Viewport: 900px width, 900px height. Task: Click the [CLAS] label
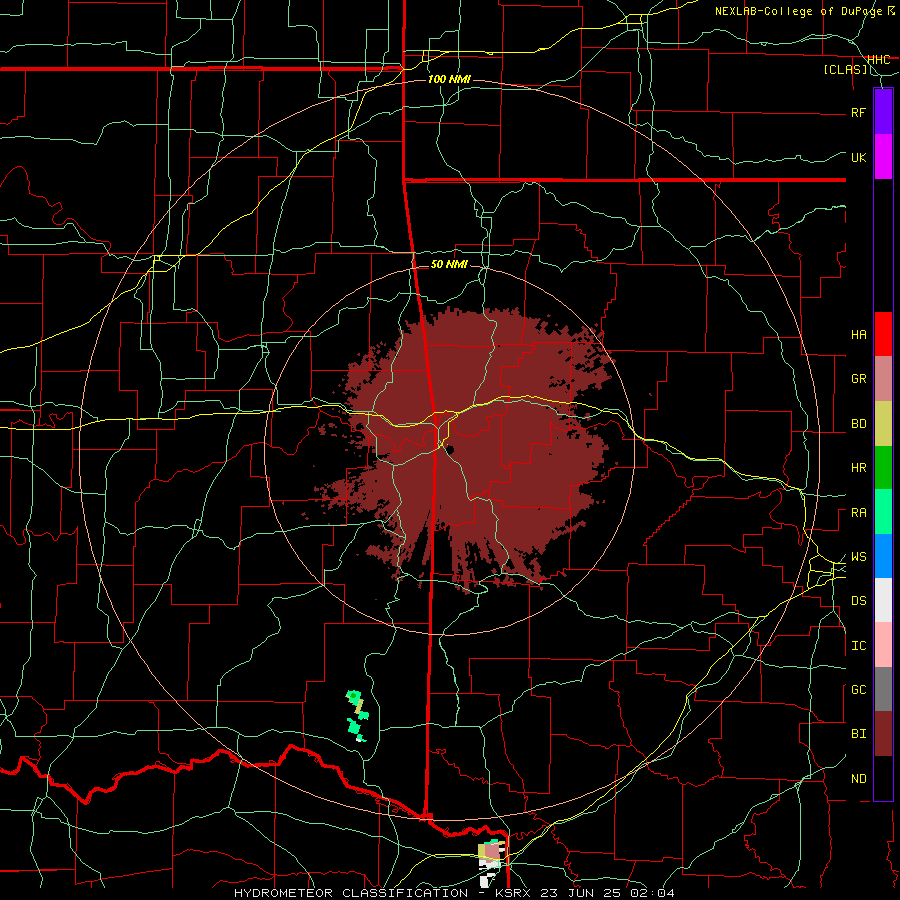pos(845,69)
